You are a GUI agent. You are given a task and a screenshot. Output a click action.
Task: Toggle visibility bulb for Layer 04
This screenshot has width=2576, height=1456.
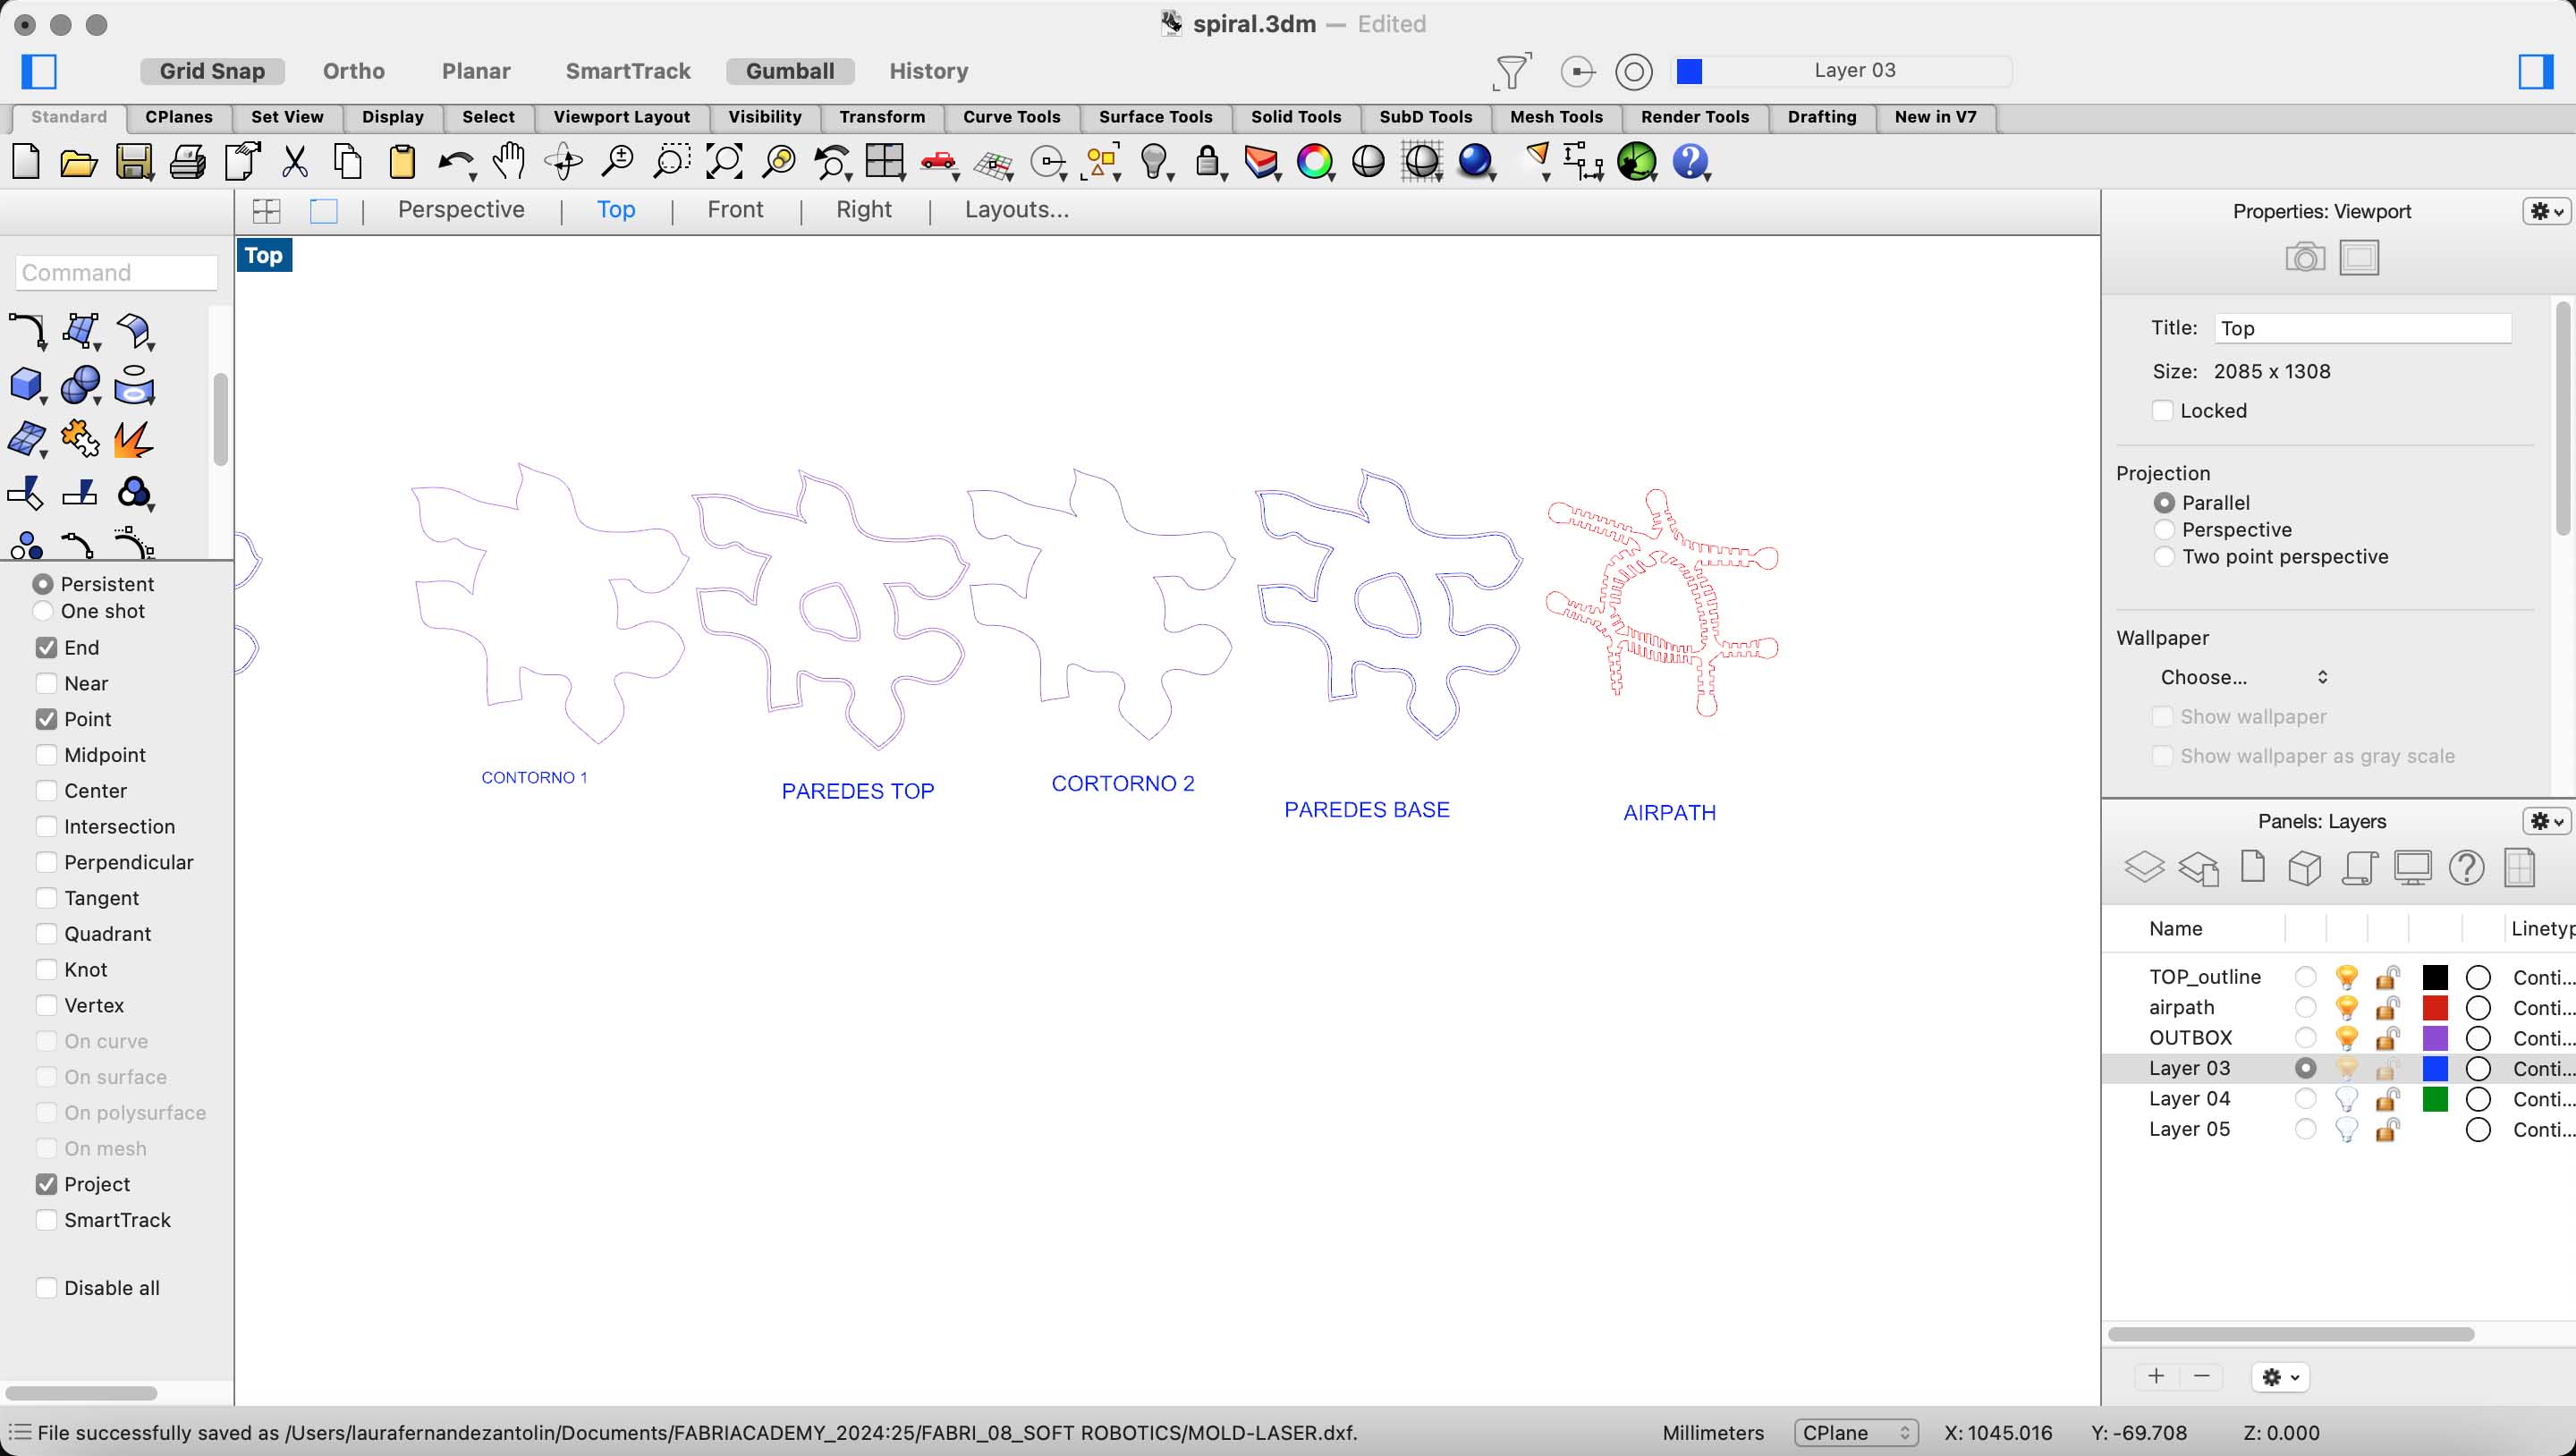pos(2346,1099)
